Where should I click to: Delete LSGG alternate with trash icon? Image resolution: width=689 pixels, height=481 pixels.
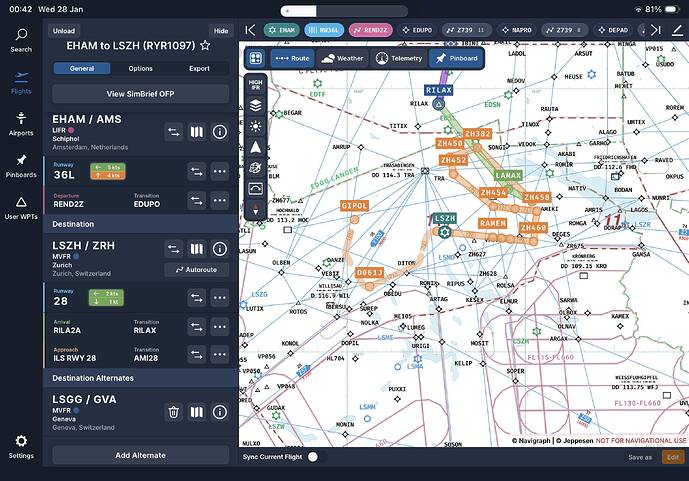(174, 412)
